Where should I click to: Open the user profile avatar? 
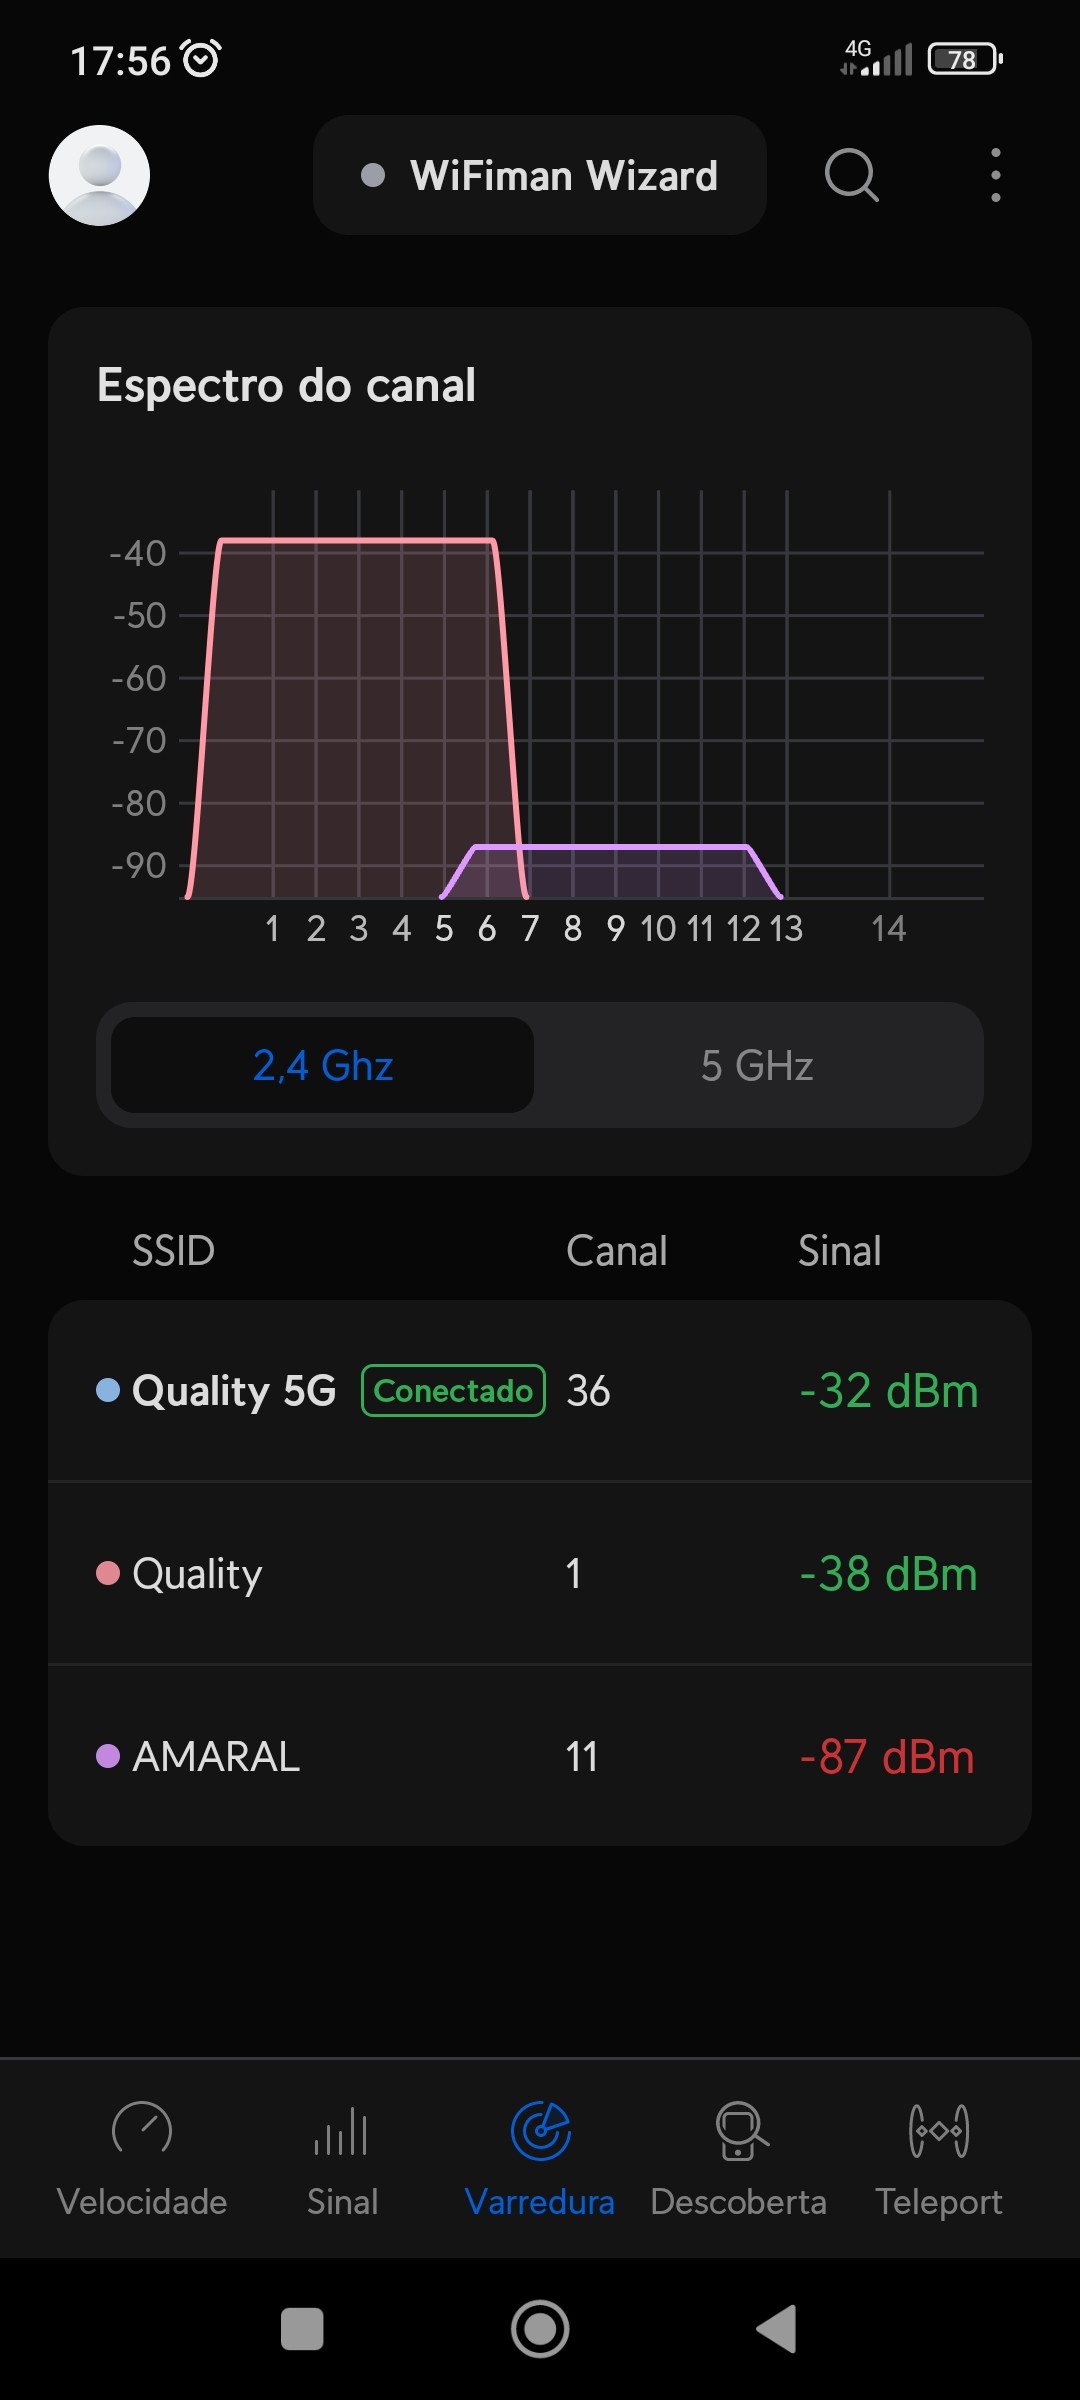click(x=99, y=175)
